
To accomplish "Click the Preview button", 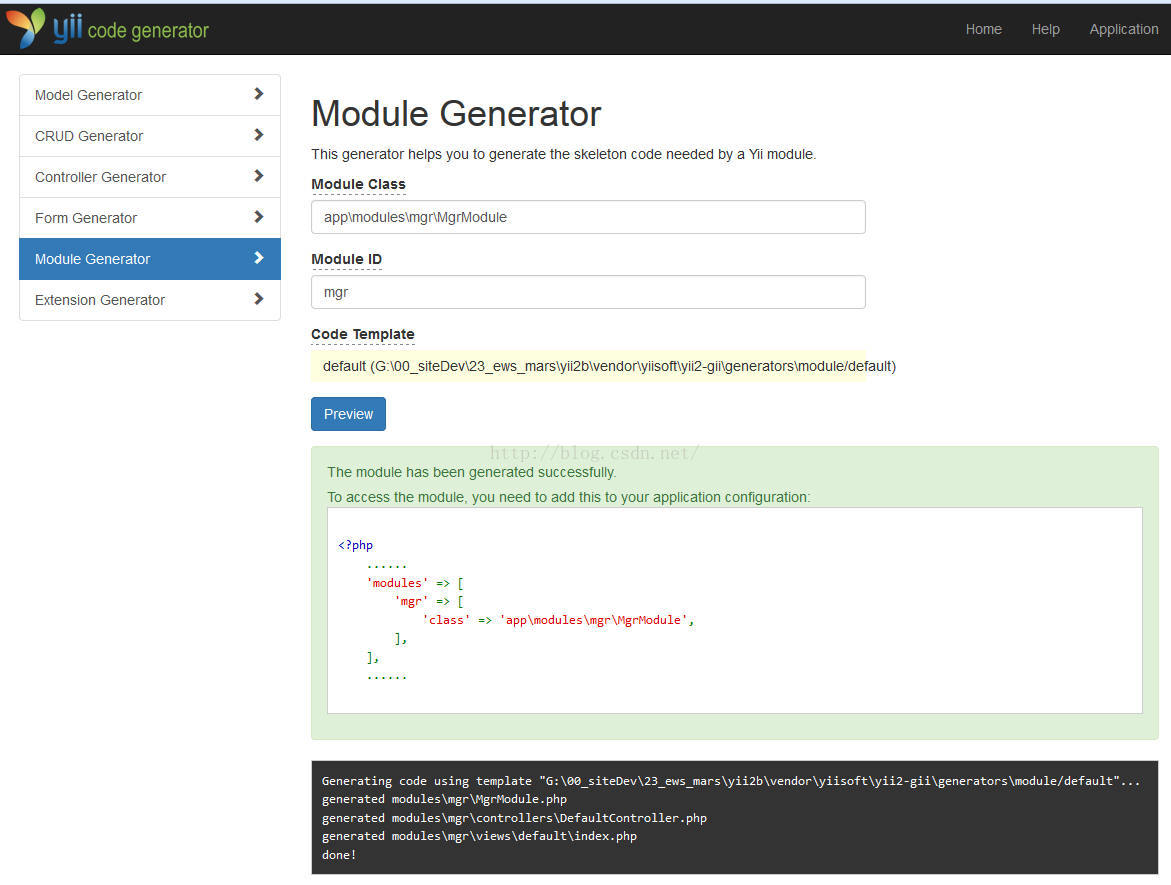I will pyautogui.click(x=348, y=414).
